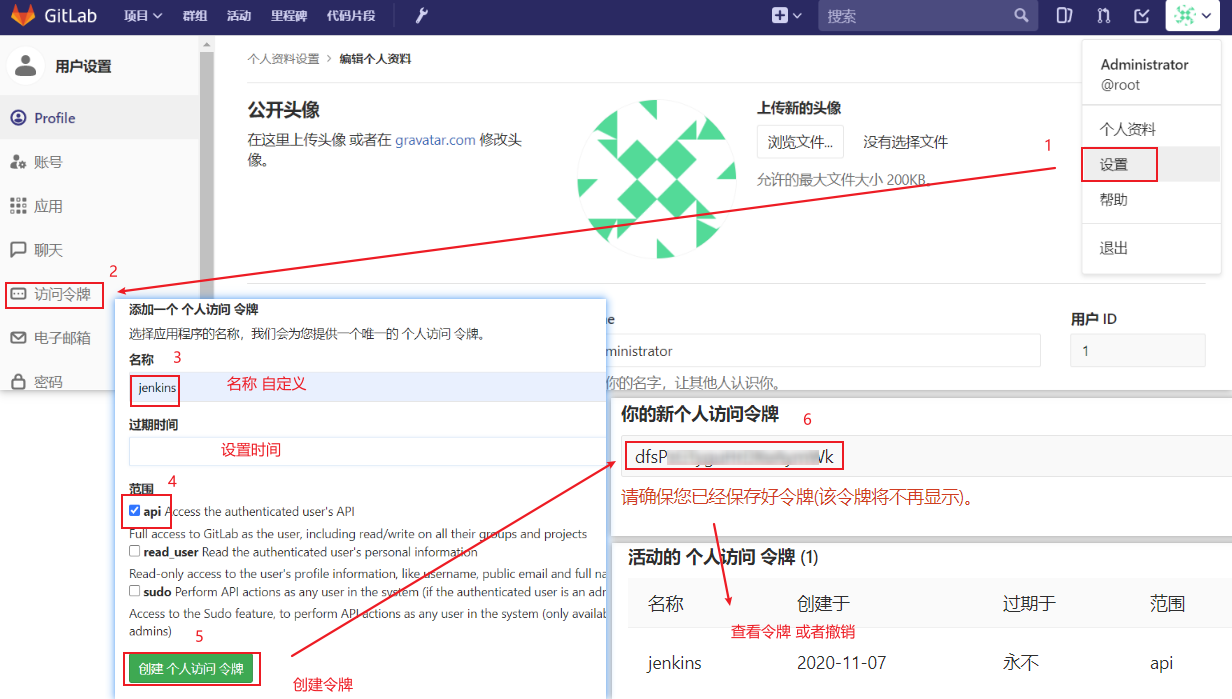Screen dimensions: 1232x699
Task: Enable the read_user scope checkbox
Action: tap(135, 551)
